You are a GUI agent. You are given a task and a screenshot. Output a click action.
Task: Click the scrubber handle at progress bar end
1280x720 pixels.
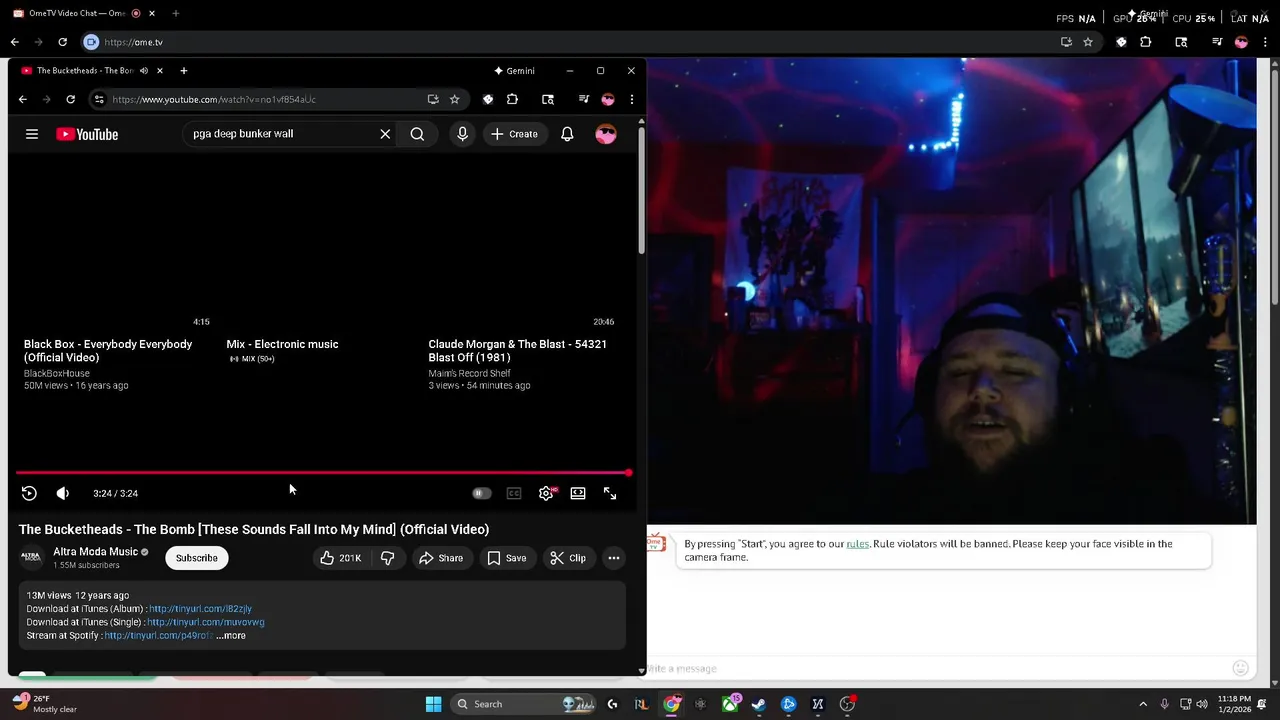[x=628, y=472]
